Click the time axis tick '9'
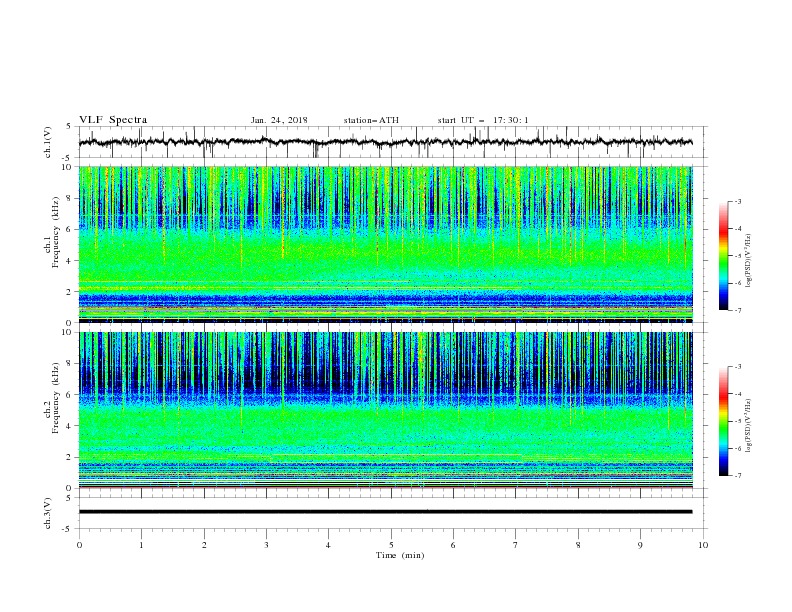 tap(640, 545)
